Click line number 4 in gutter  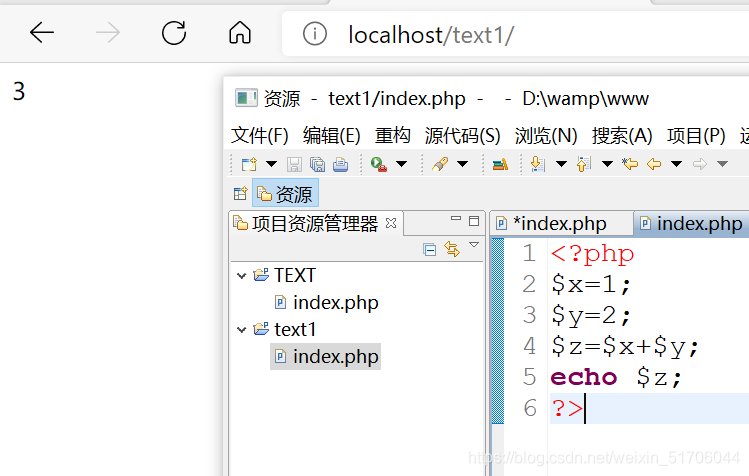click(x=529, y=346)
